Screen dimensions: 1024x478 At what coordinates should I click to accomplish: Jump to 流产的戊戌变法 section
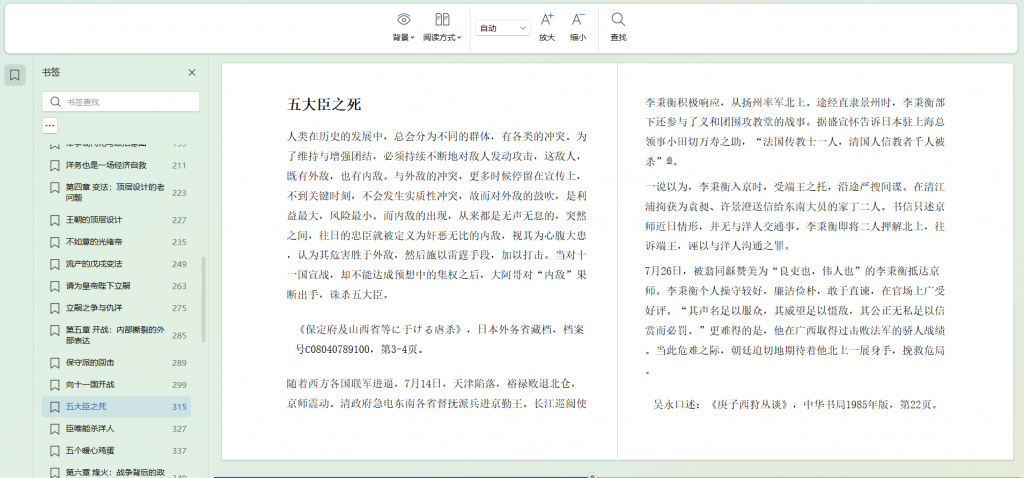click(x=93, y=264)
